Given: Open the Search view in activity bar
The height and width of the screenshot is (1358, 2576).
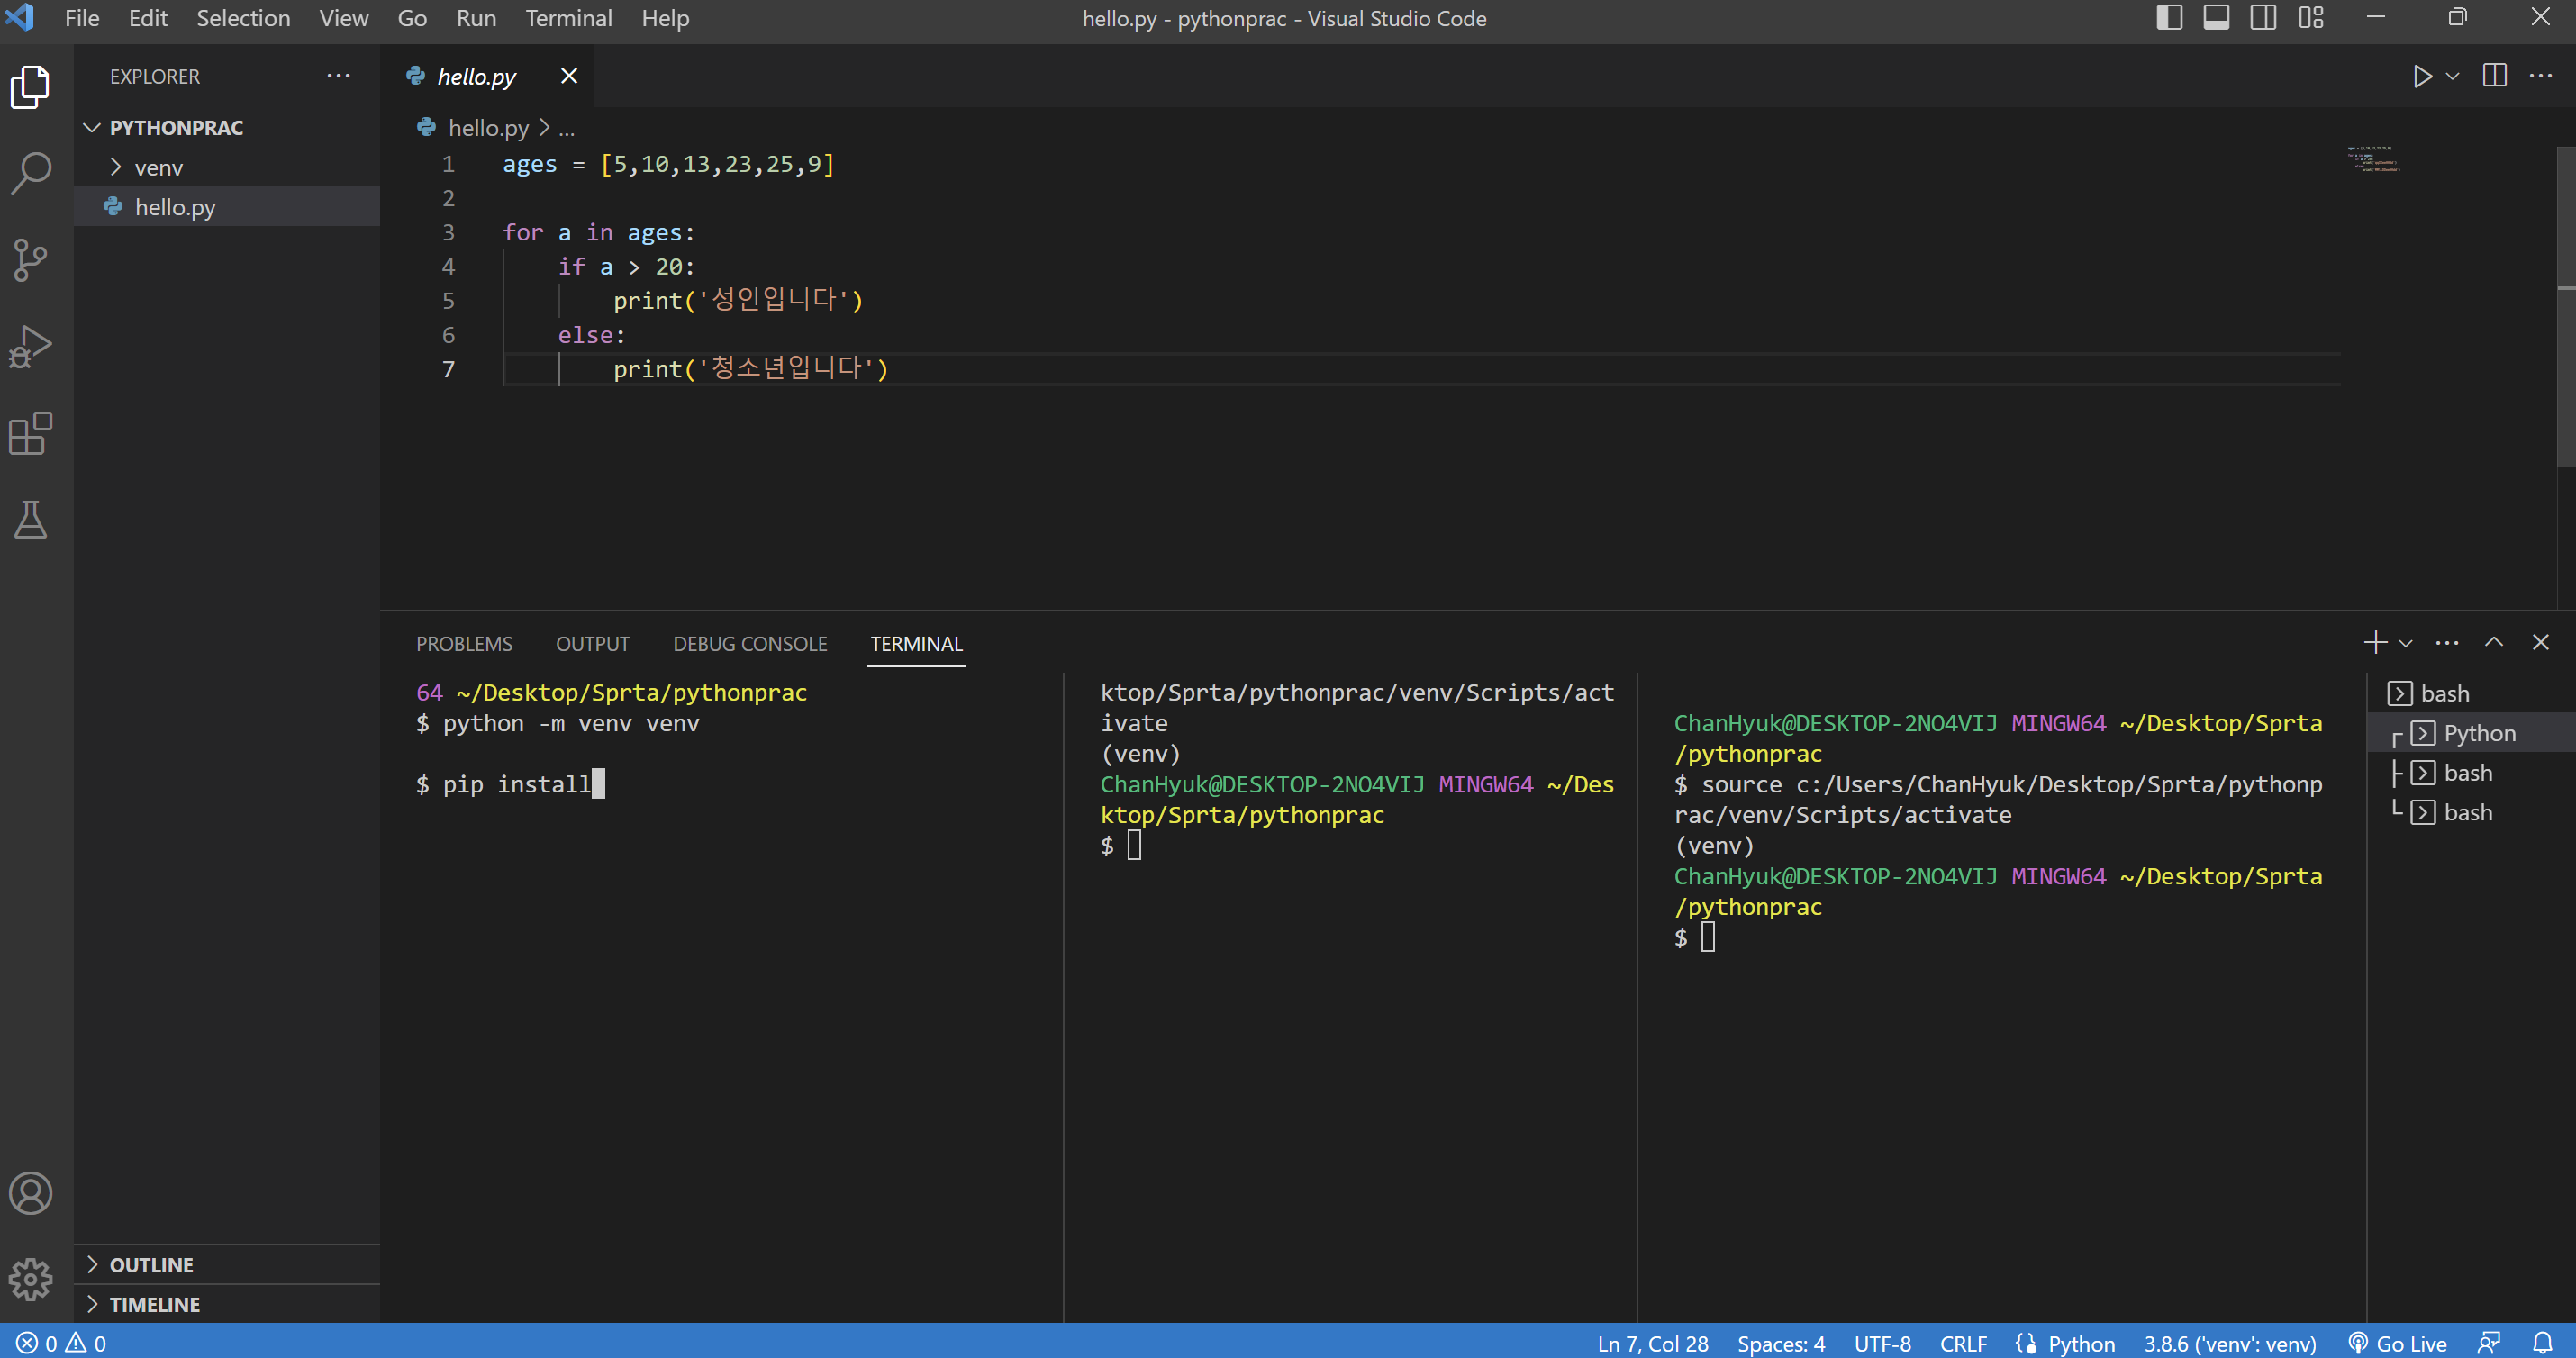Looking at the screenshot, I should click(31, 173).
